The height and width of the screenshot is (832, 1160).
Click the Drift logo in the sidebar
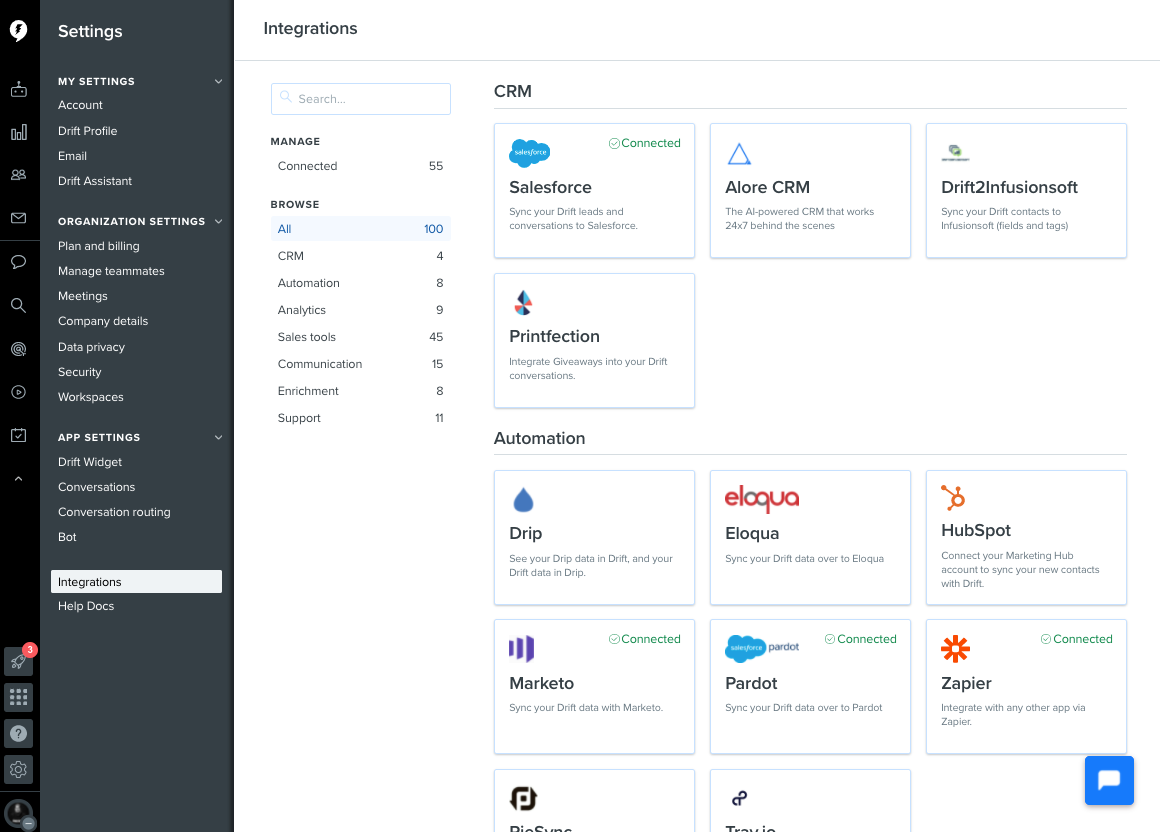18,31
